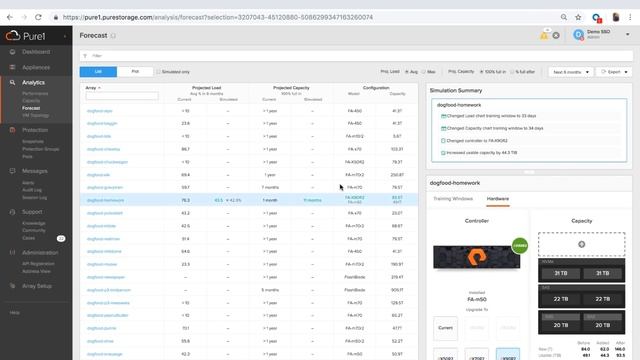Select the 100% full in radio

click(482, 72)
